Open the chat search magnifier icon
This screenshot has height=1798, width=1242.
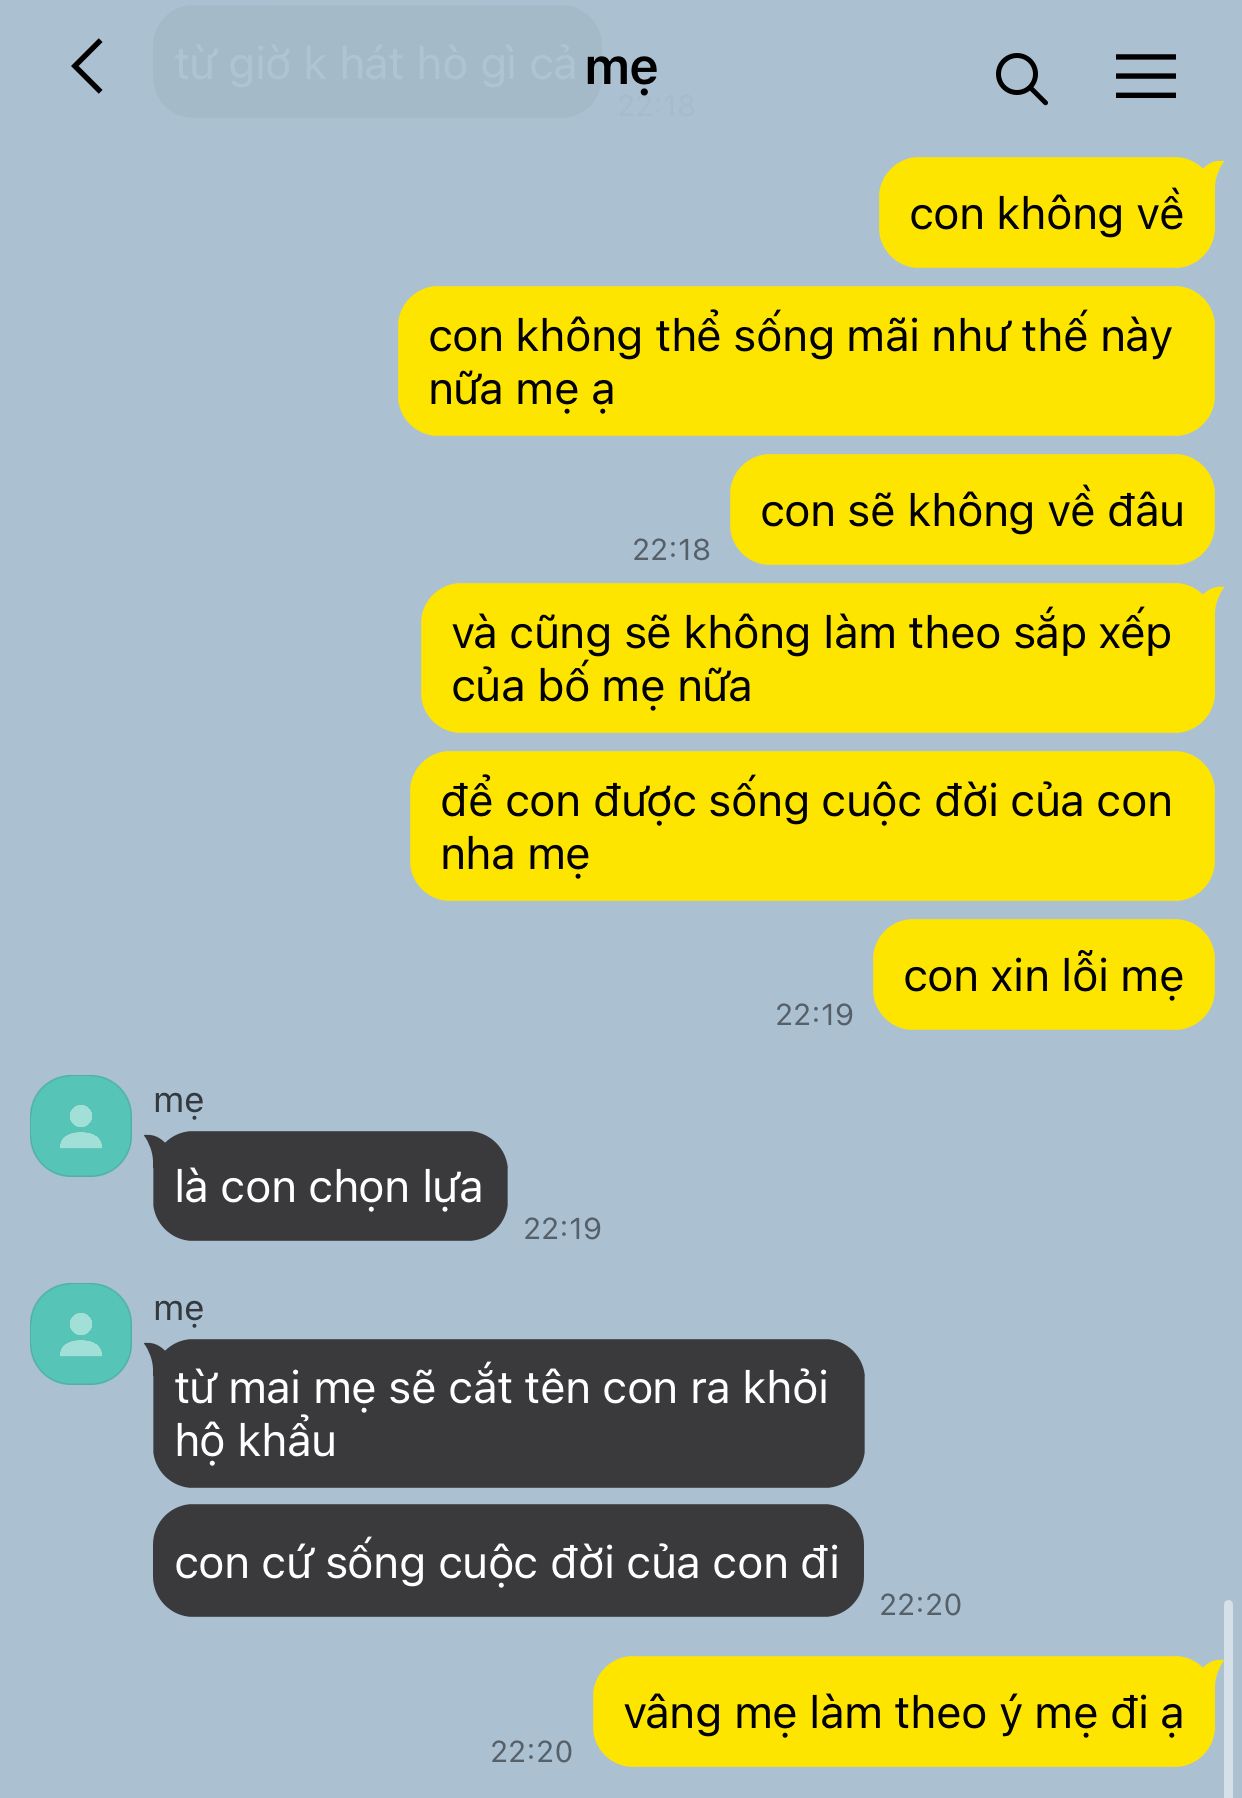point(1021,78)
